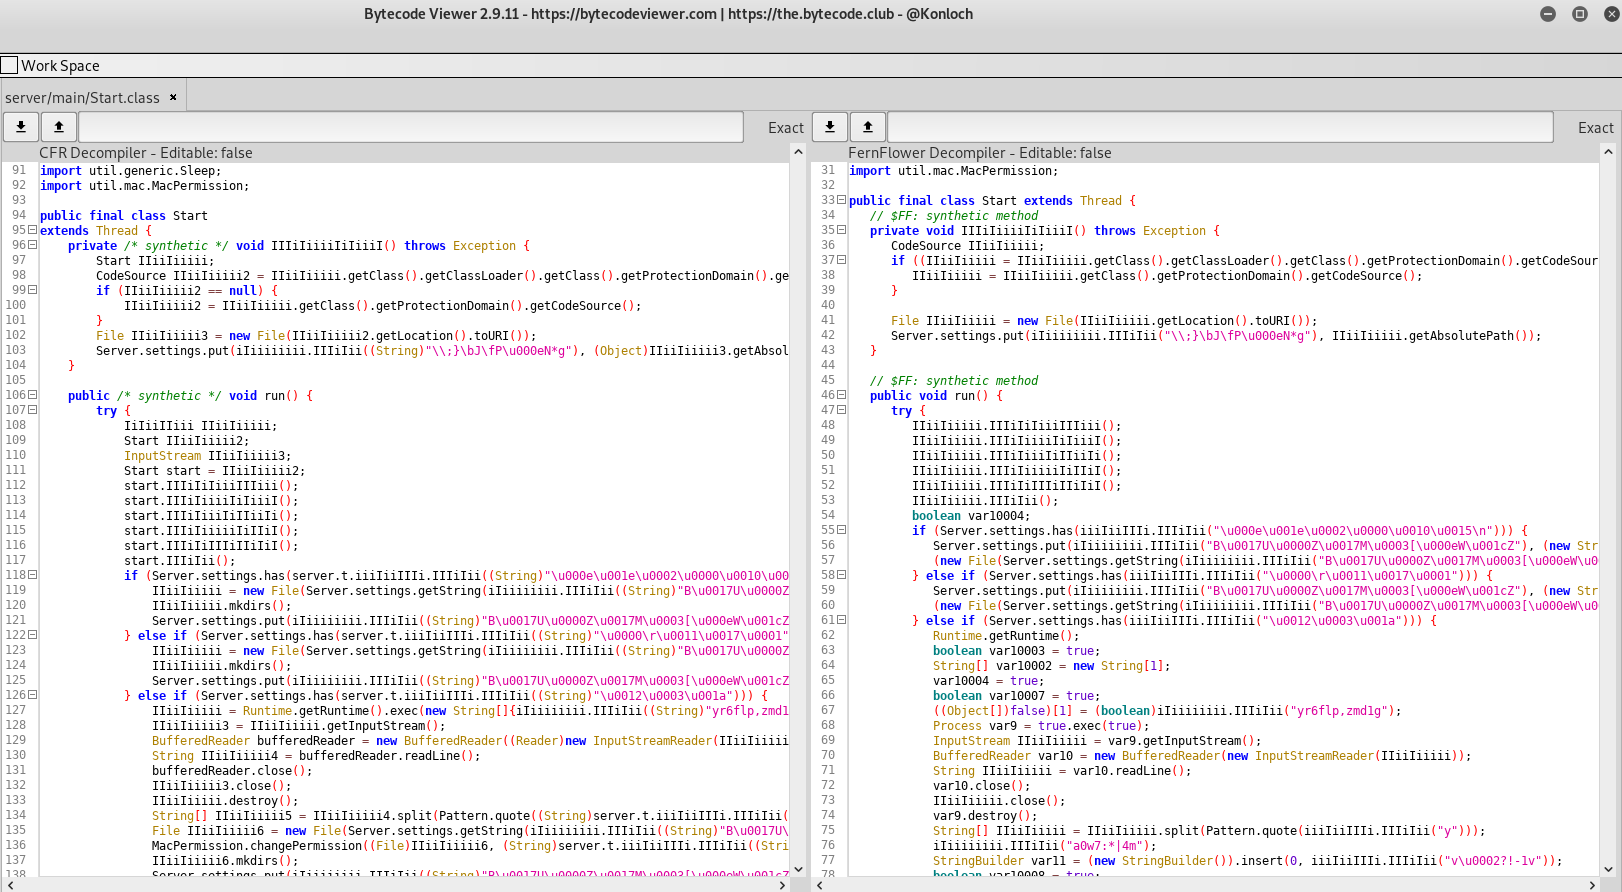
Task: Click FernFlower line 'boolean var10004;'
Action: point(970,515)
